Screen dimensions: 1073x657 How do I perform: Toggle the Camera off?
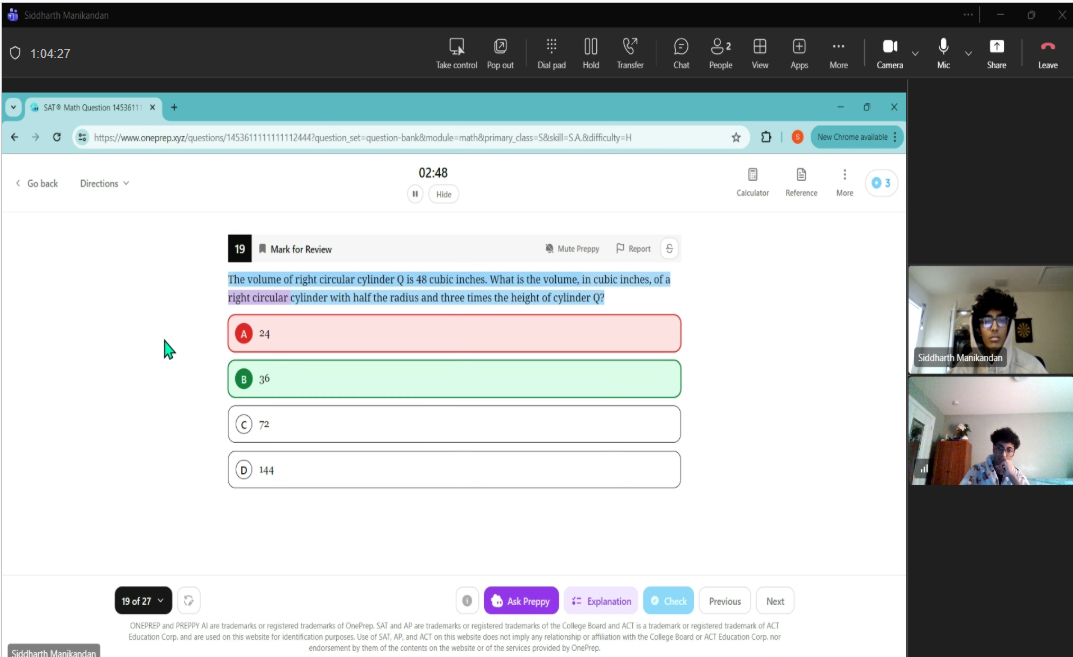pyautogui.click(x=890, y=53)
